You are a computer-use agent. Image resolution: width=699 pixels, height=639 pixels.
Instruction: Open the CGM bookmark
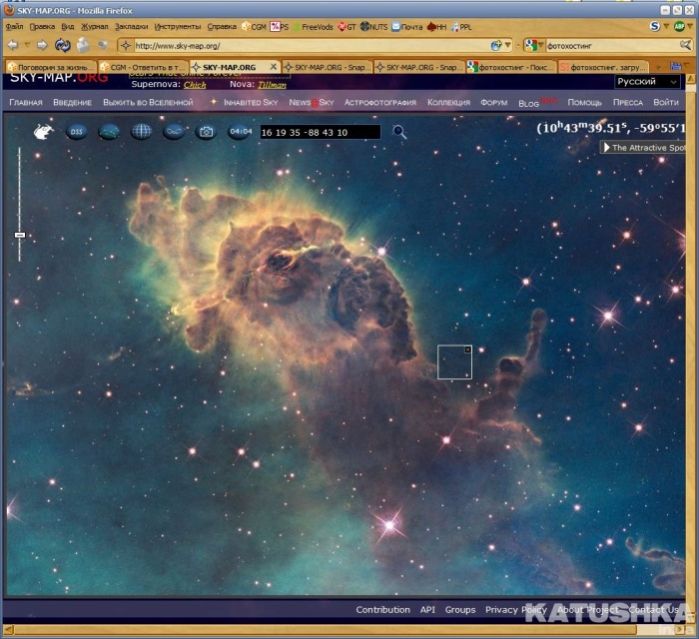point(254,27)
